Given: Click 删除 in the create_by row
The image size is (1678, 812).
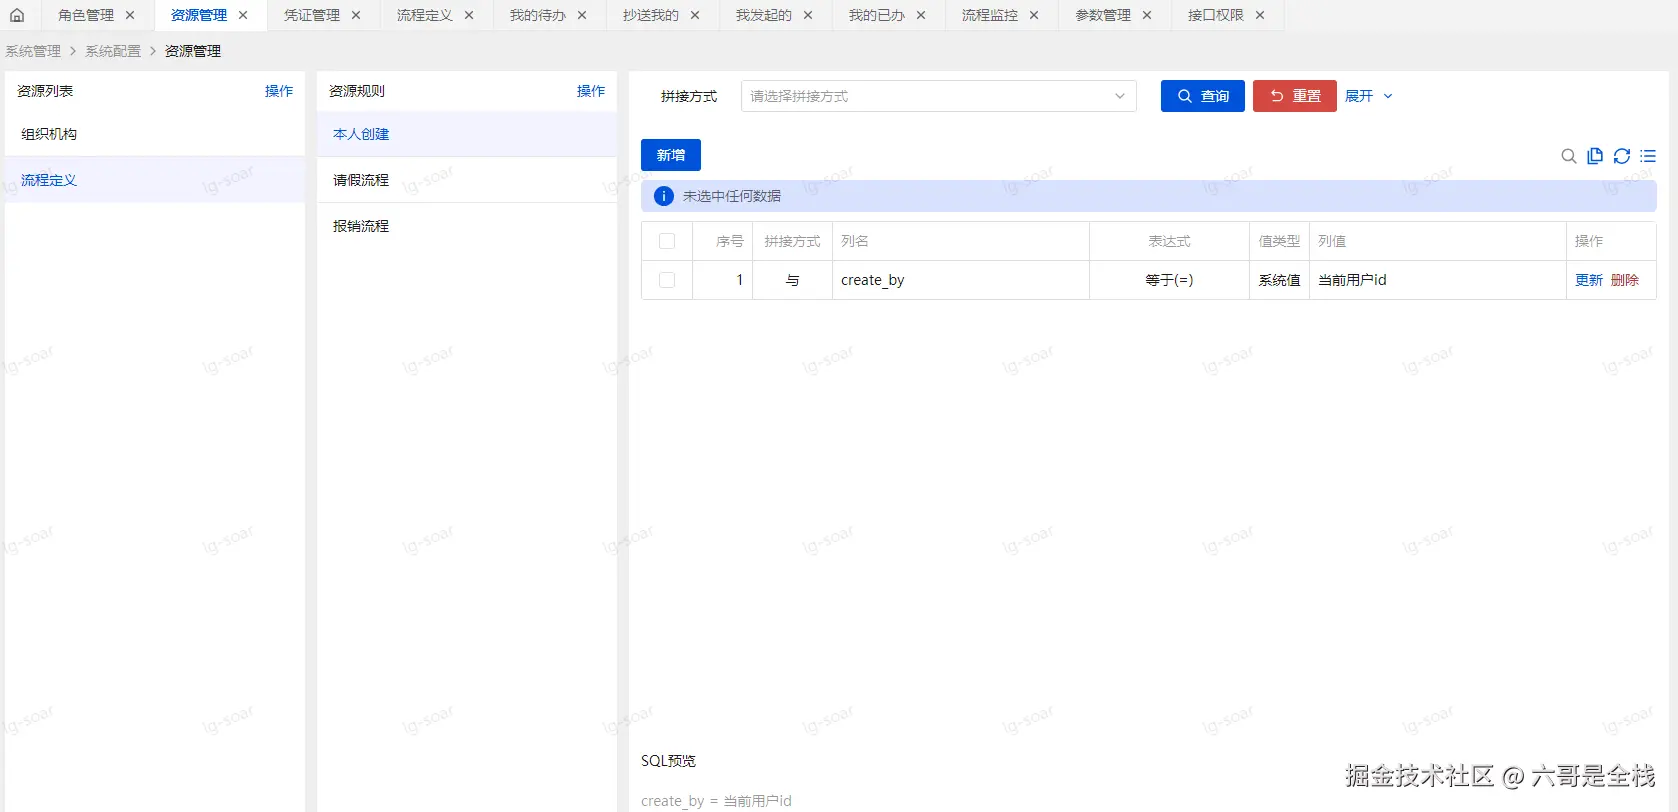Looking at the screenshot, I should (x=1625, y=280).
